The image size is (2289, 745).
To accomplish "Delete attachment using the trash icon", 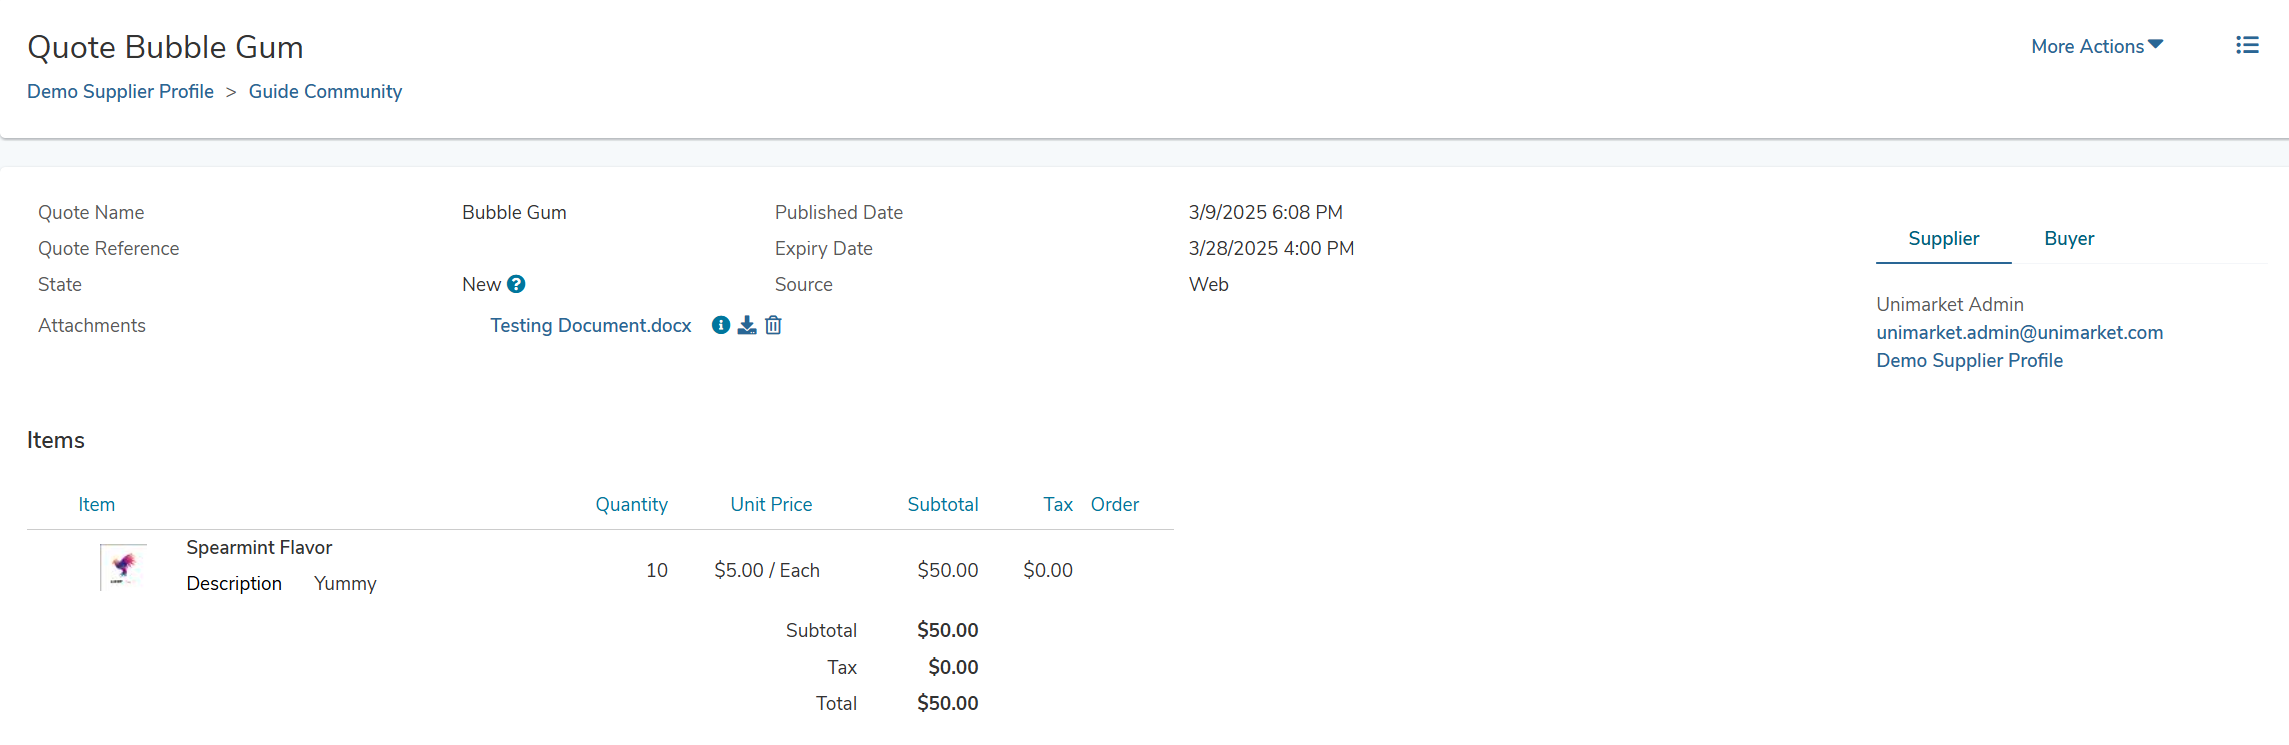I will click(x=773, y=325).
